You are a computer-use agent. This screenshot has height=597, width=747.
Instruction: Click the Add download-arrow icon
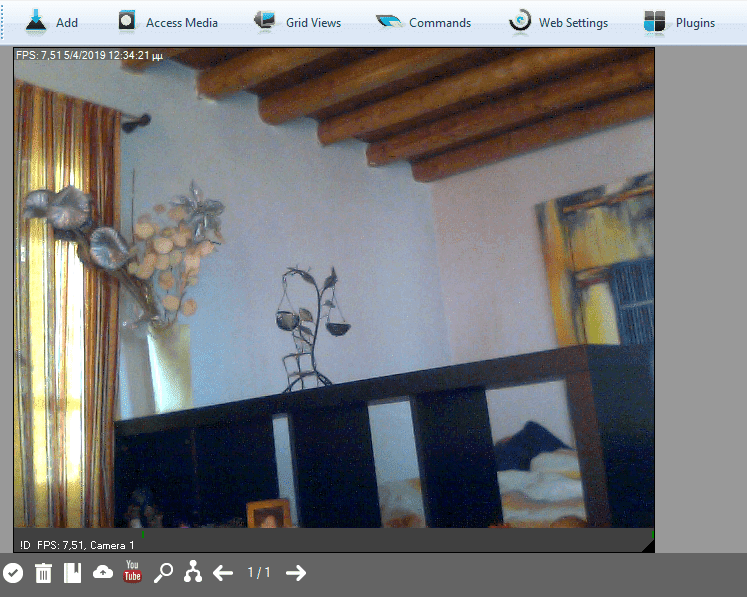point(36,22)
